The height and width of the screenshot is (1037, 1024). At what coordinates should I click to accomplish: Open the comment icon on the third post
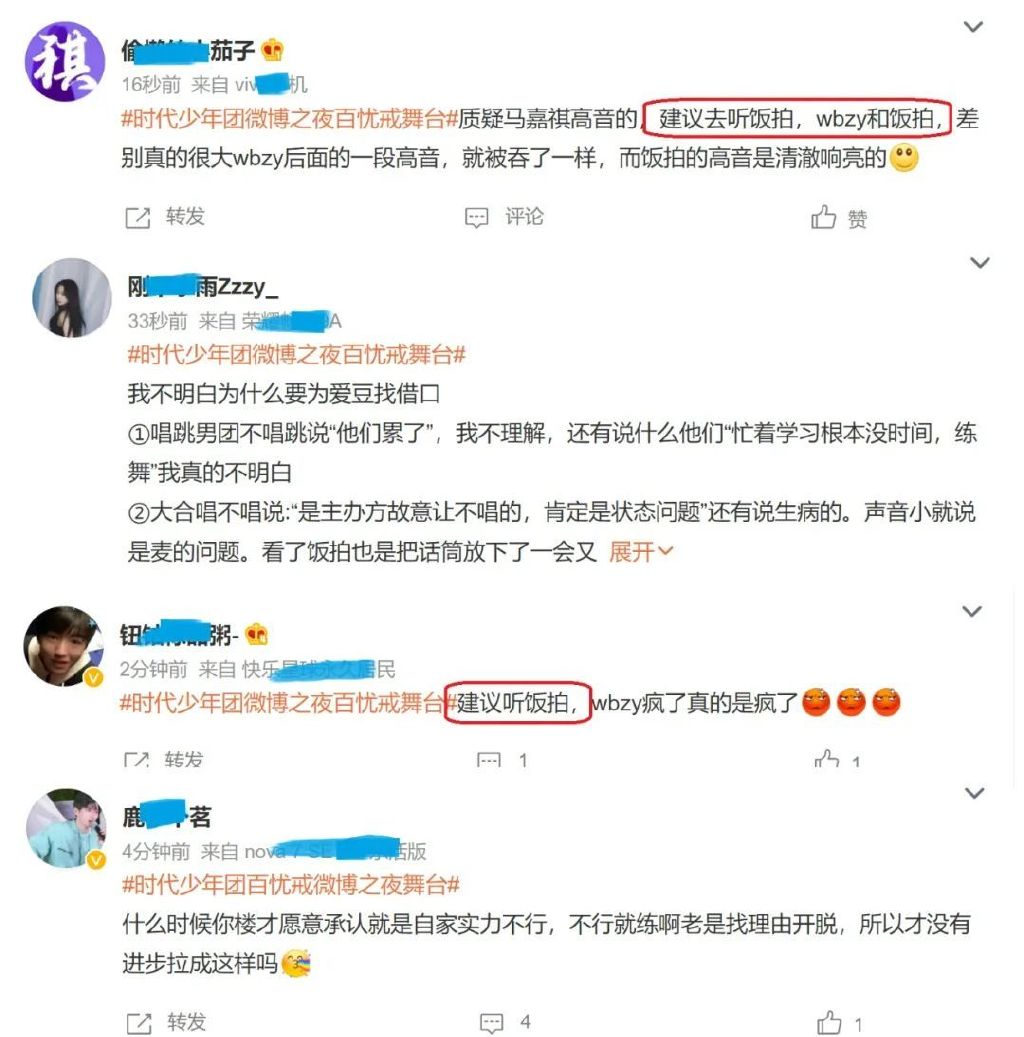489,759
